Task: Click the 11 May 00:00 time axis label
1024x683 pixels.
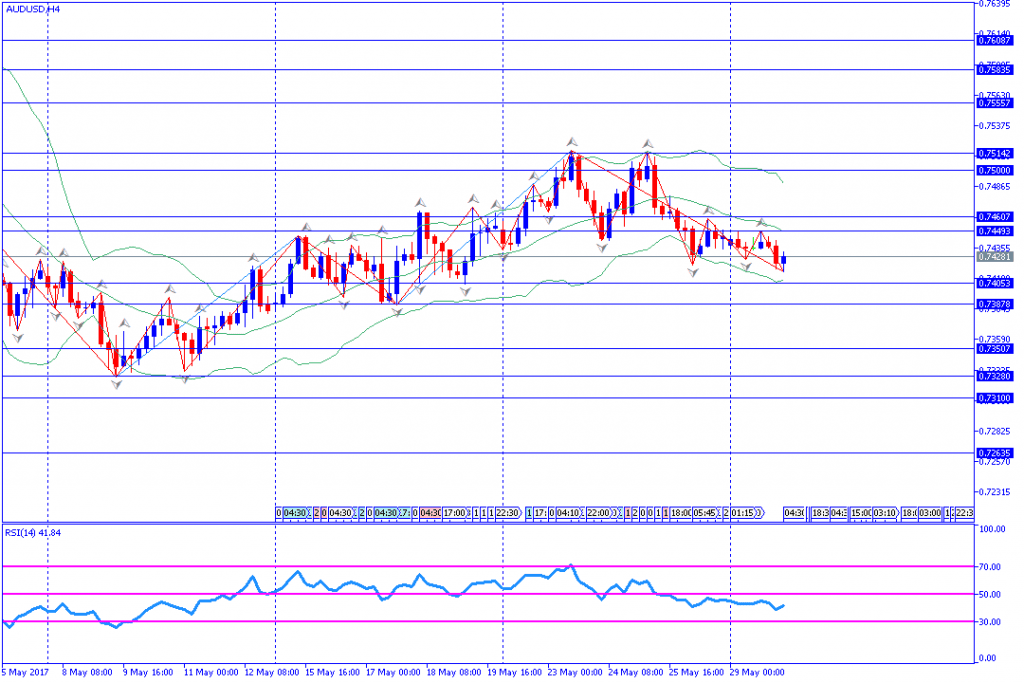Action: (x=211, y=673)
